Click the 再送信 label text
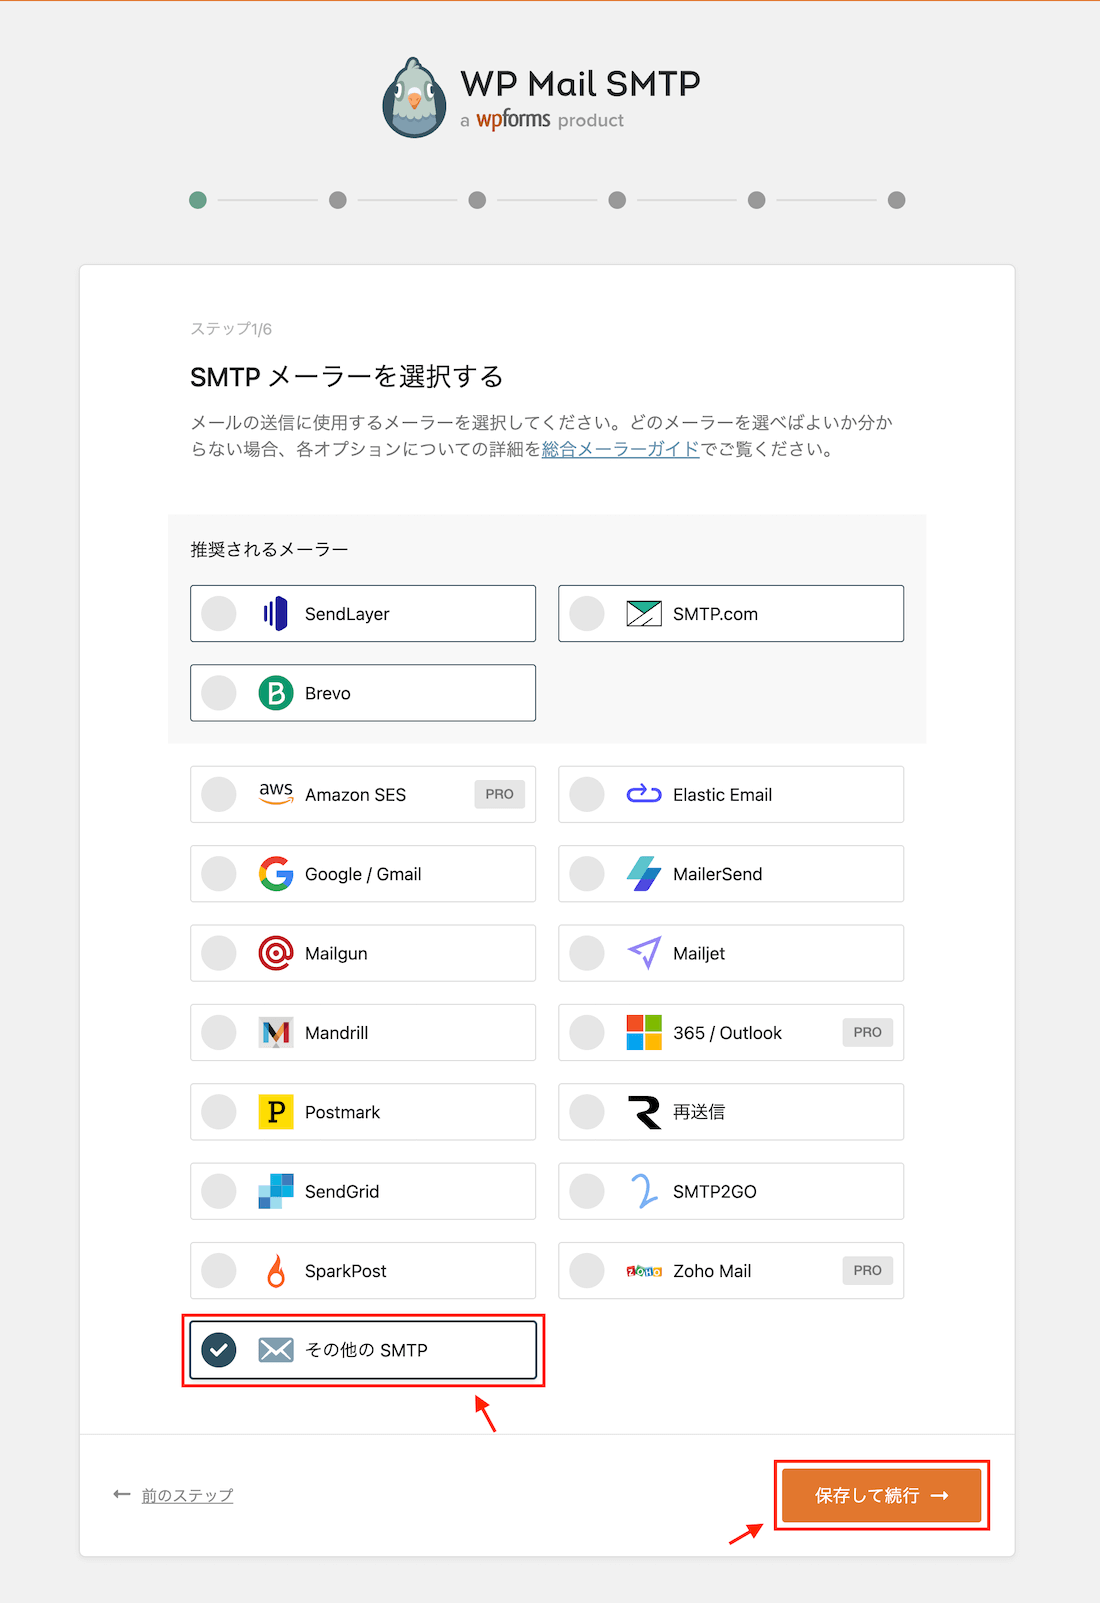The height and width of the screenshot is (1603, 1100). (699, 1112)
